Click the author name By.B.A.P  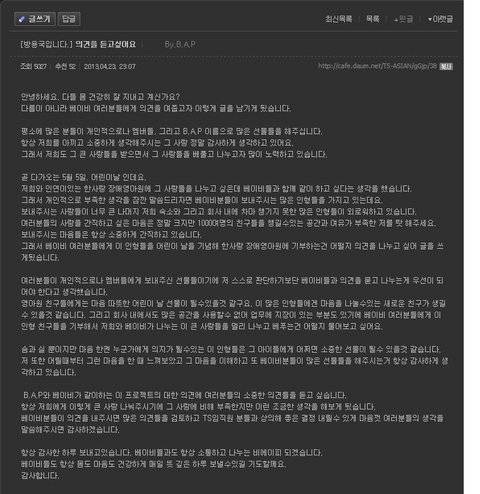tap(180, 44)
